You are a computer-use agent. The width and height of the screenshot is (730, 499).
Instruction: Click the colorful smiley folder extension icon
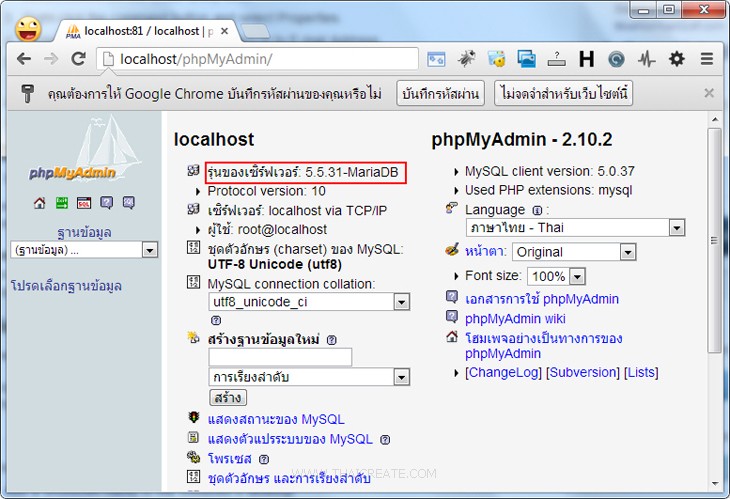click(x=496, y=59)
